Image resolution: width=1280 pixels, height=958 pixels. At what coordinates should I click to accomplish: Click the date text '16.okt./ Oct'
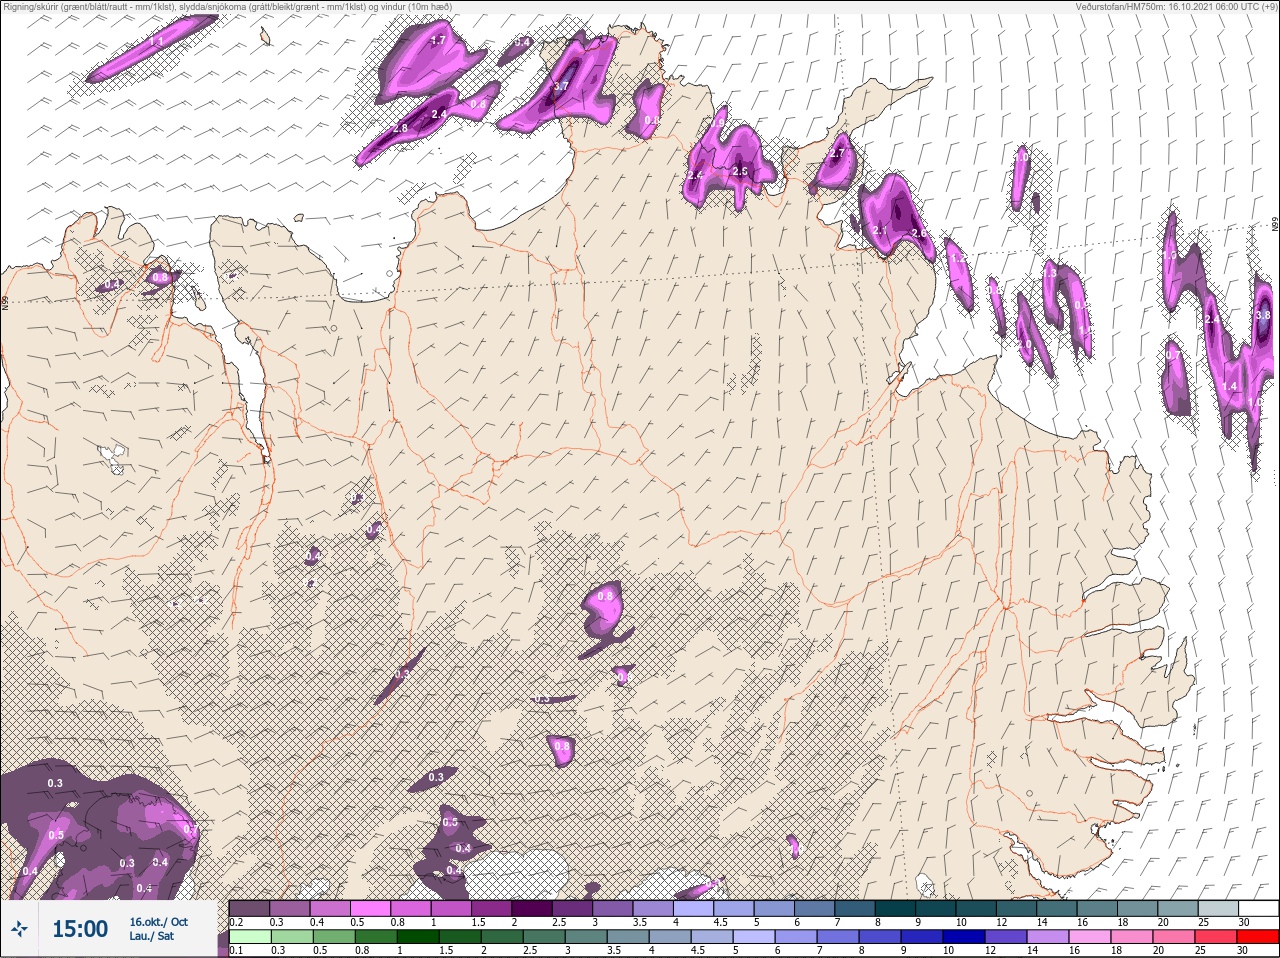(158, 922)
